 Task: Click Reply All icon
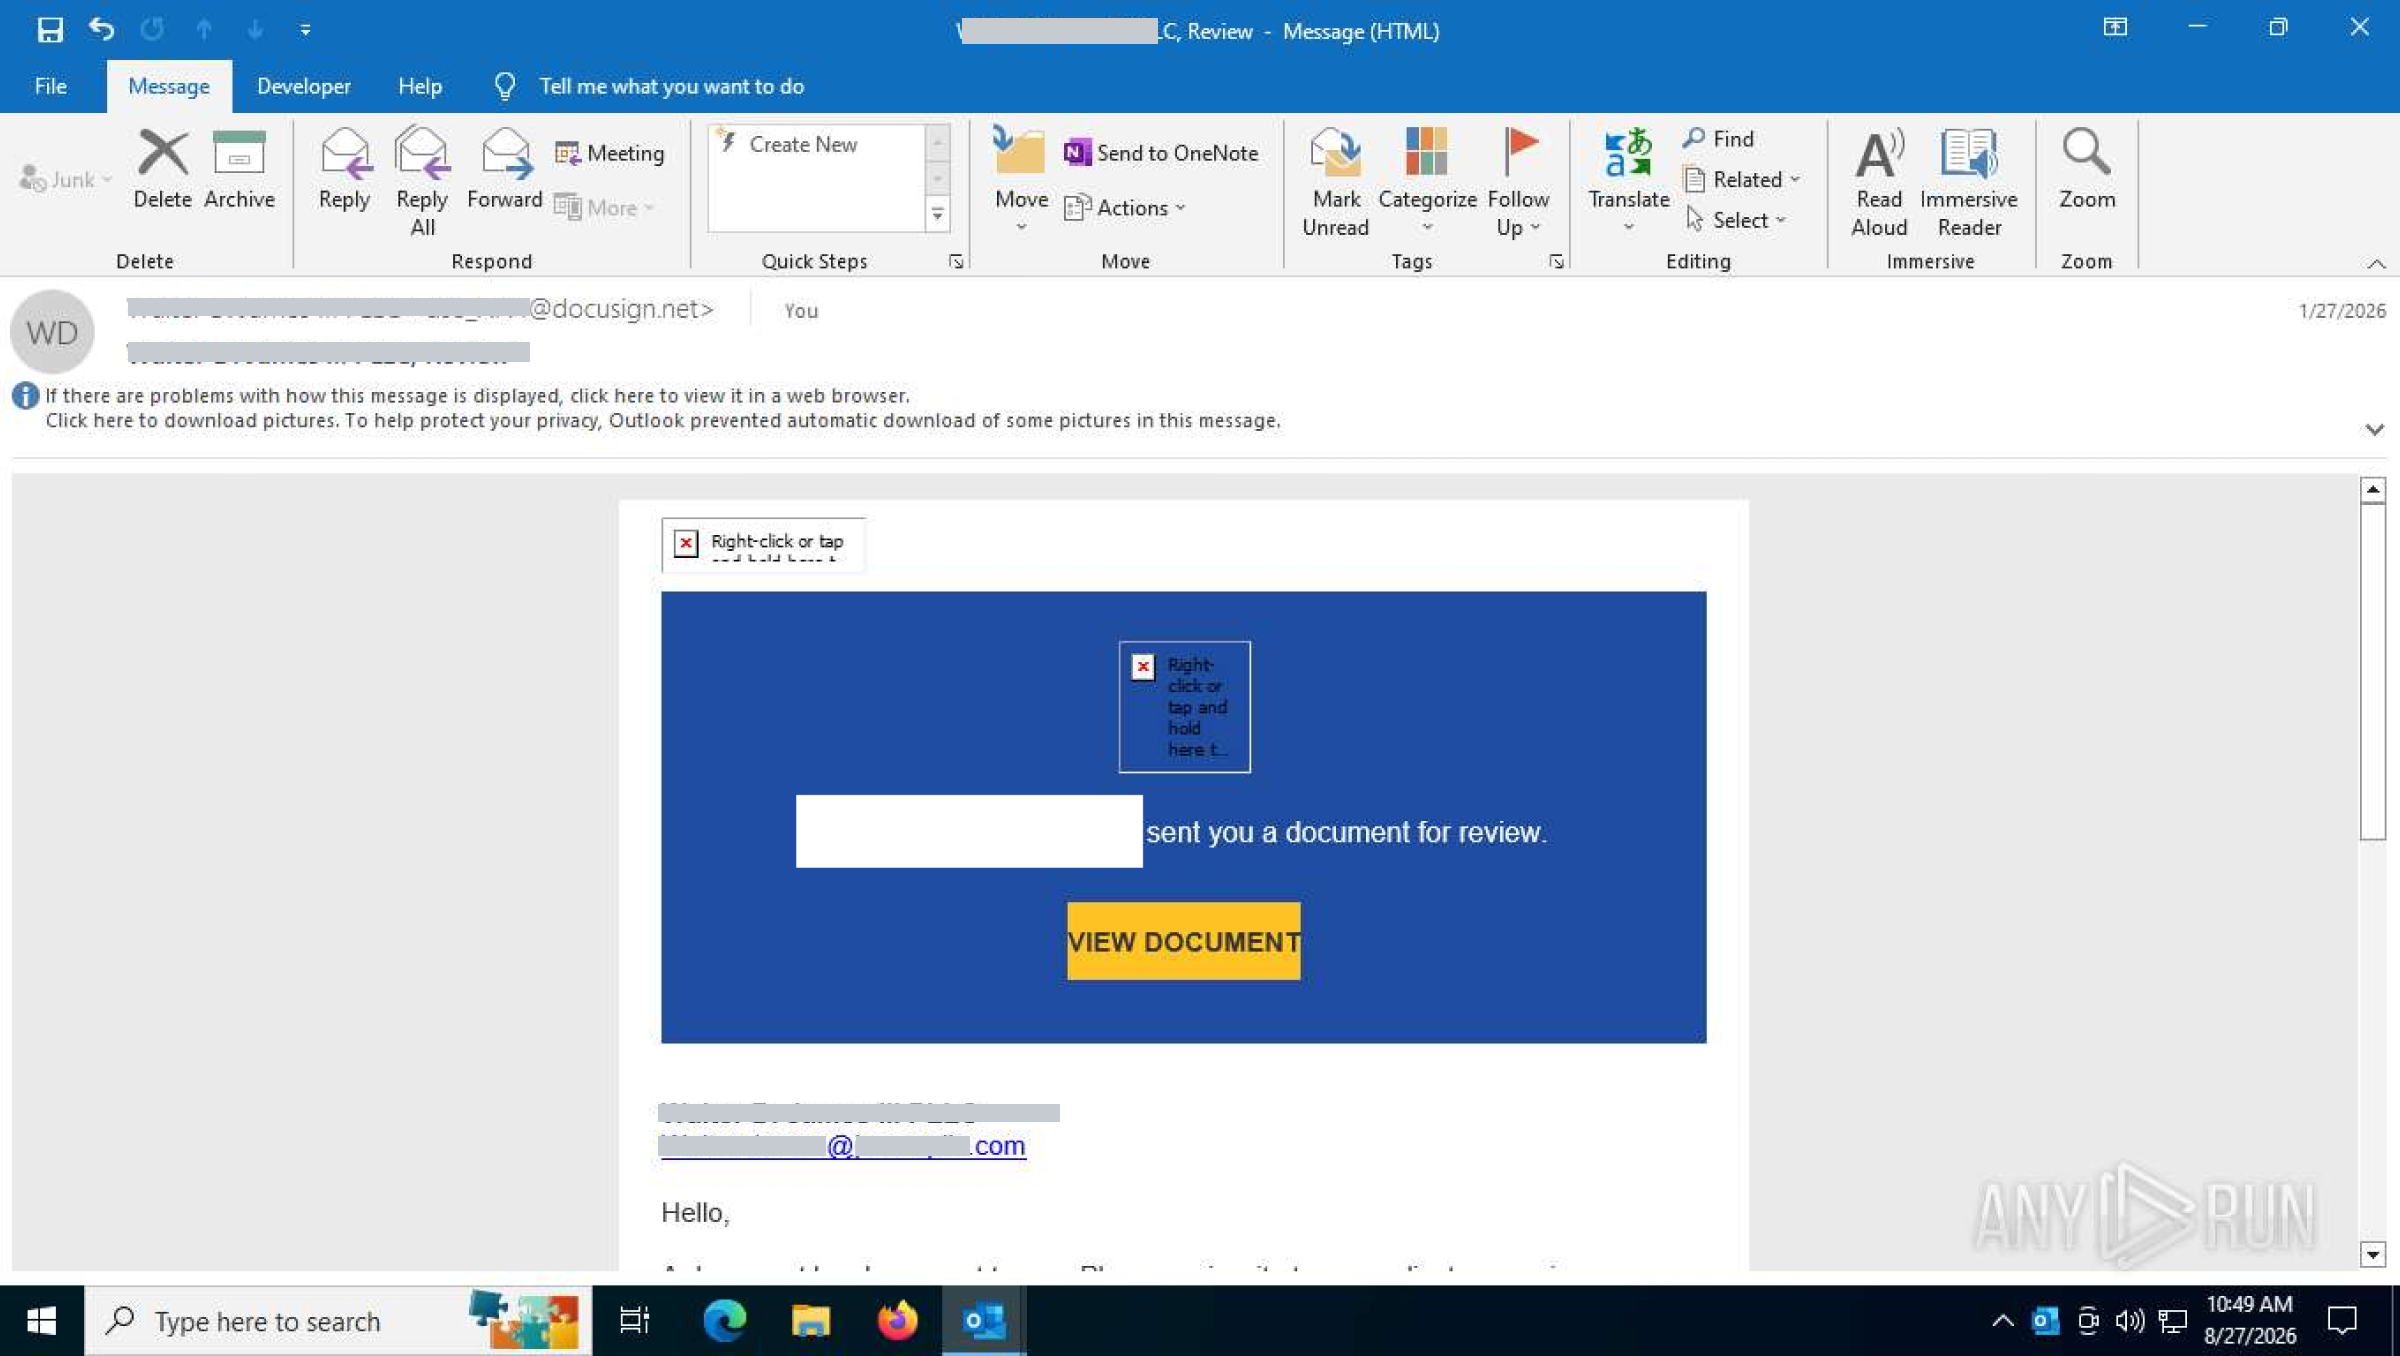coord(422,180)
